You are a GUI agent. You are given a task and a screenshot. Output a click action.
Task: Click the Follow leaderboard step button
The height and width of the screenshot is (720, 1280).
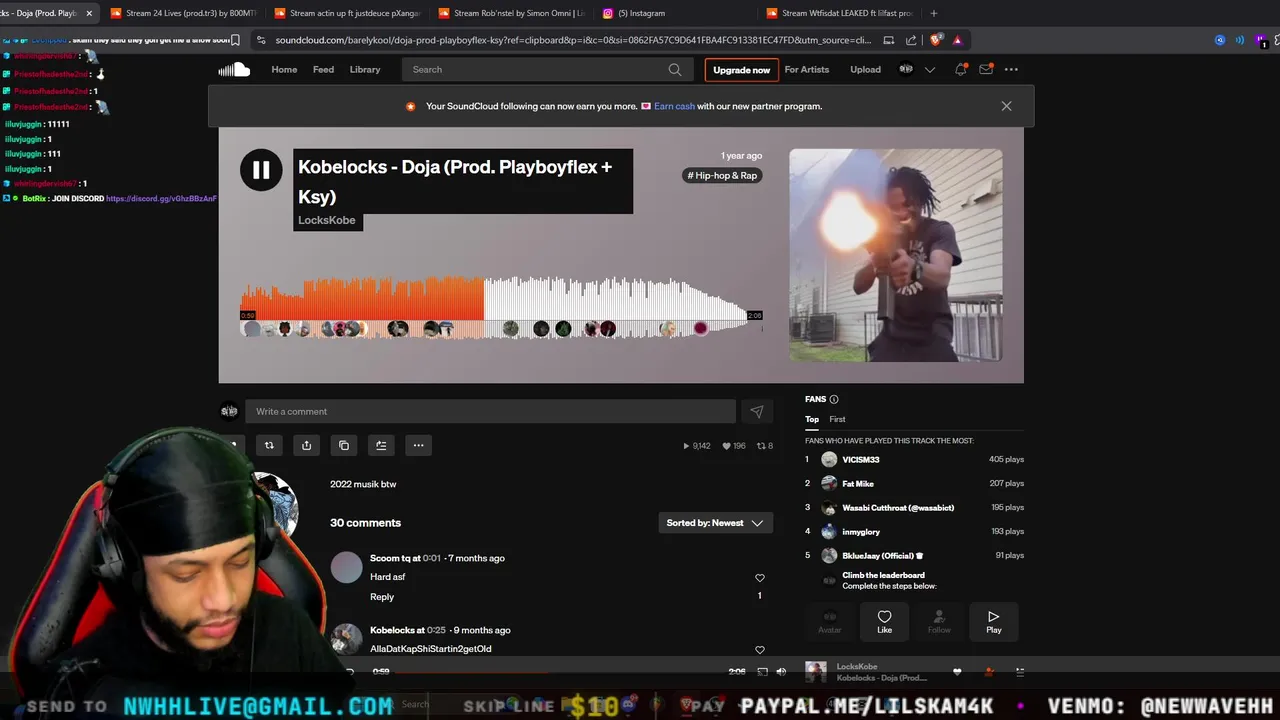tap(939, 621)
